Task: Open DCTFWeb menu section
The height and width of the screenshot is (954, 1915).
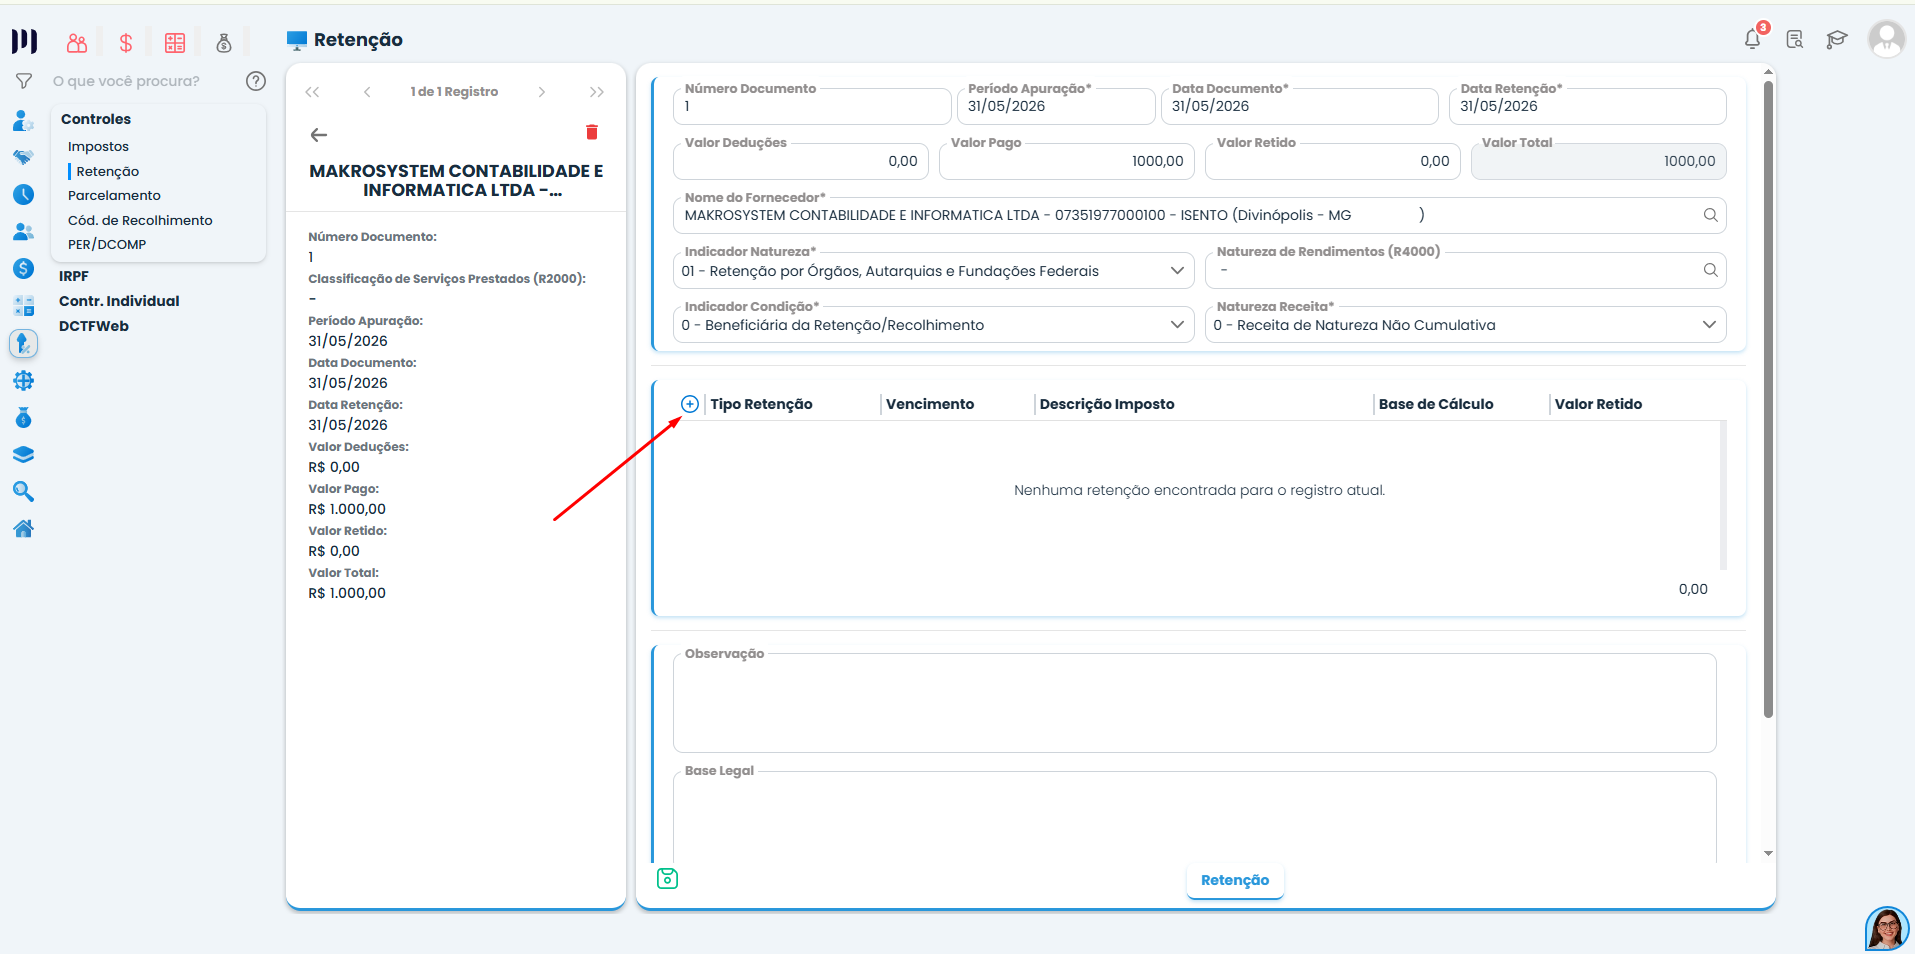Action: point(94,326)
